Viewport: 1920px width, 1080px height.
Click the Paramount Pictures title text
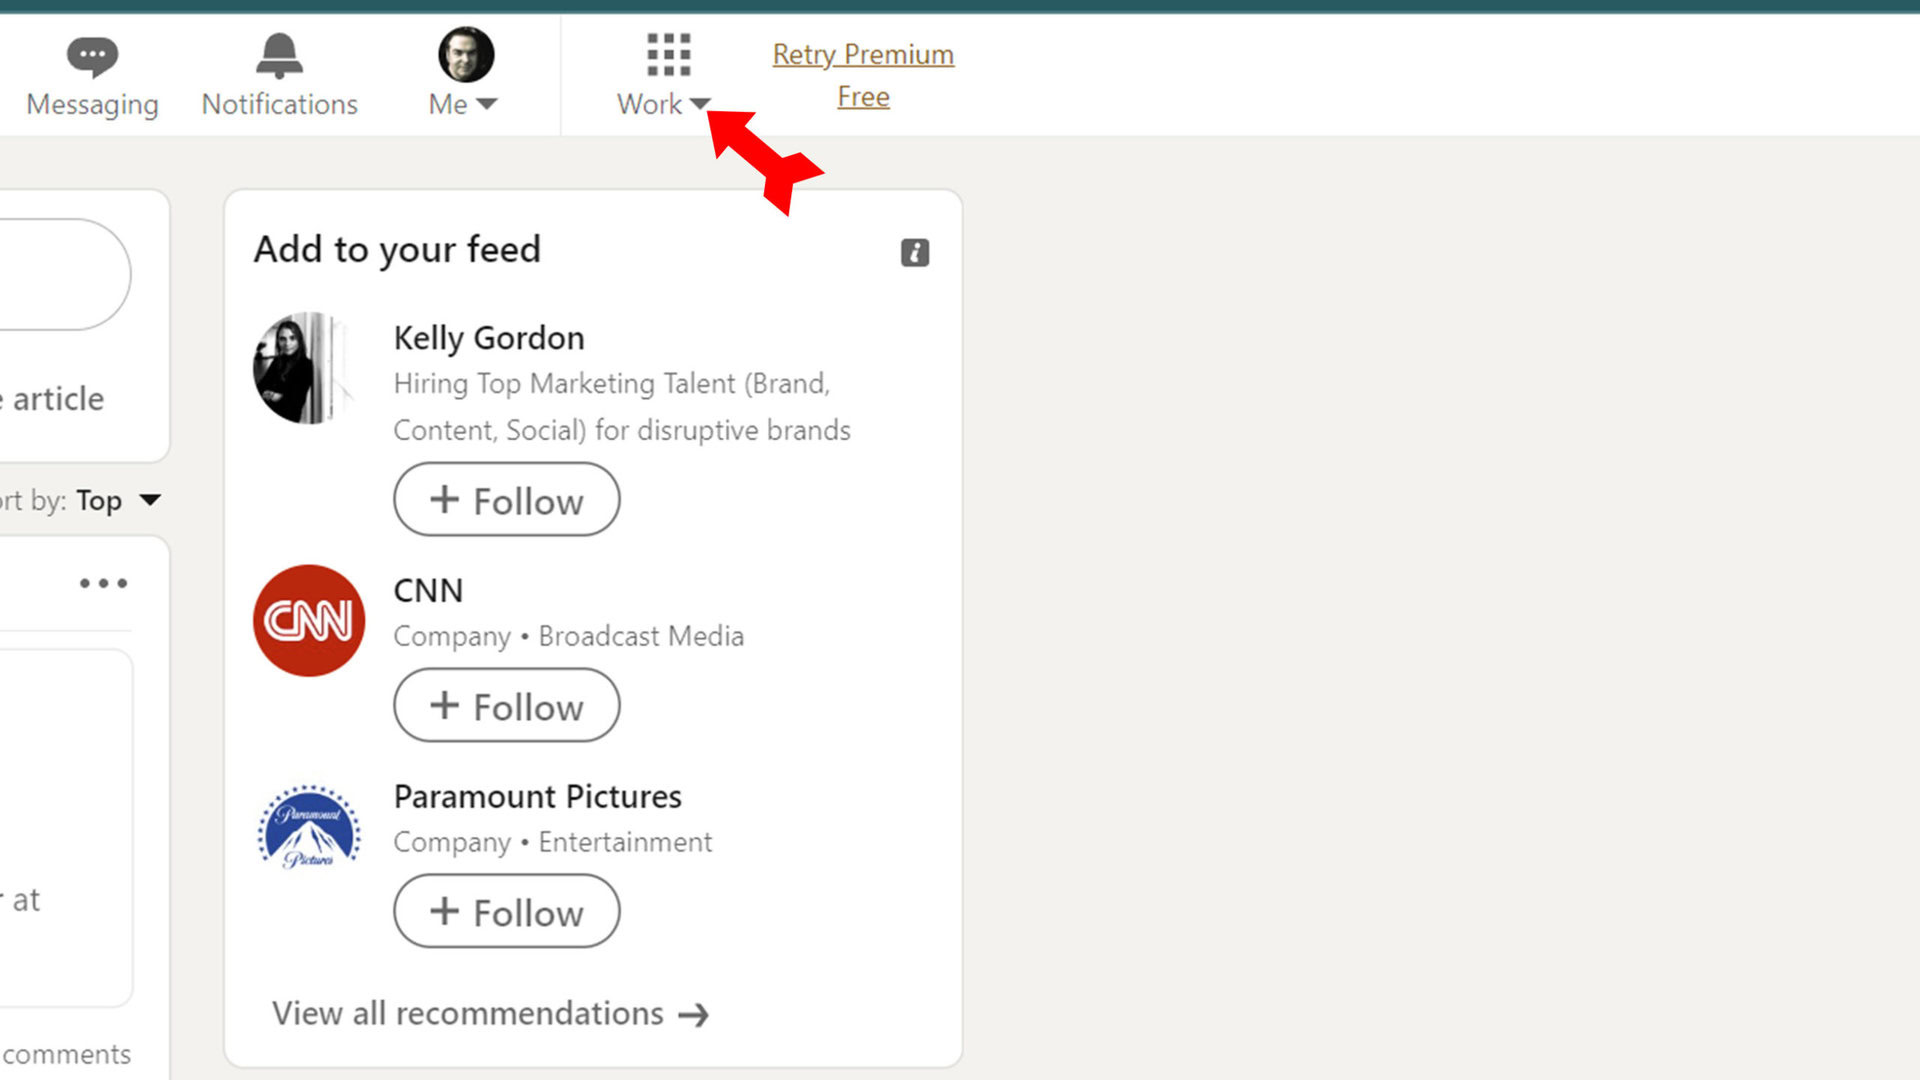click(537, 797)
